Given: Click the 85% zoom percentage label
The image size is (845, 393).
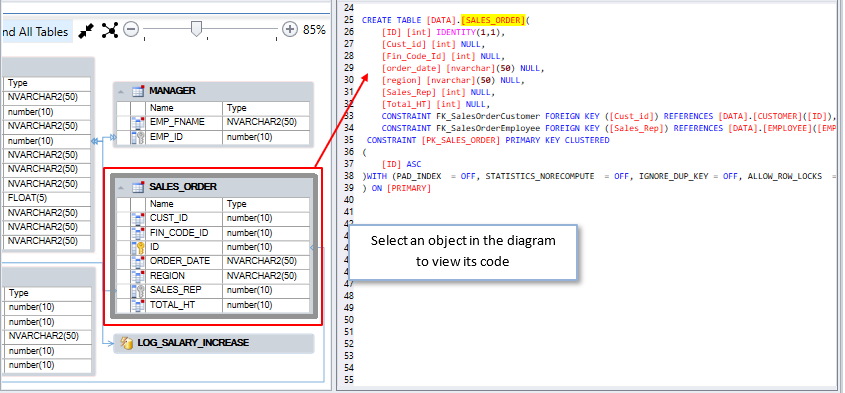Looking at the screenshot, I should (314, 30).
